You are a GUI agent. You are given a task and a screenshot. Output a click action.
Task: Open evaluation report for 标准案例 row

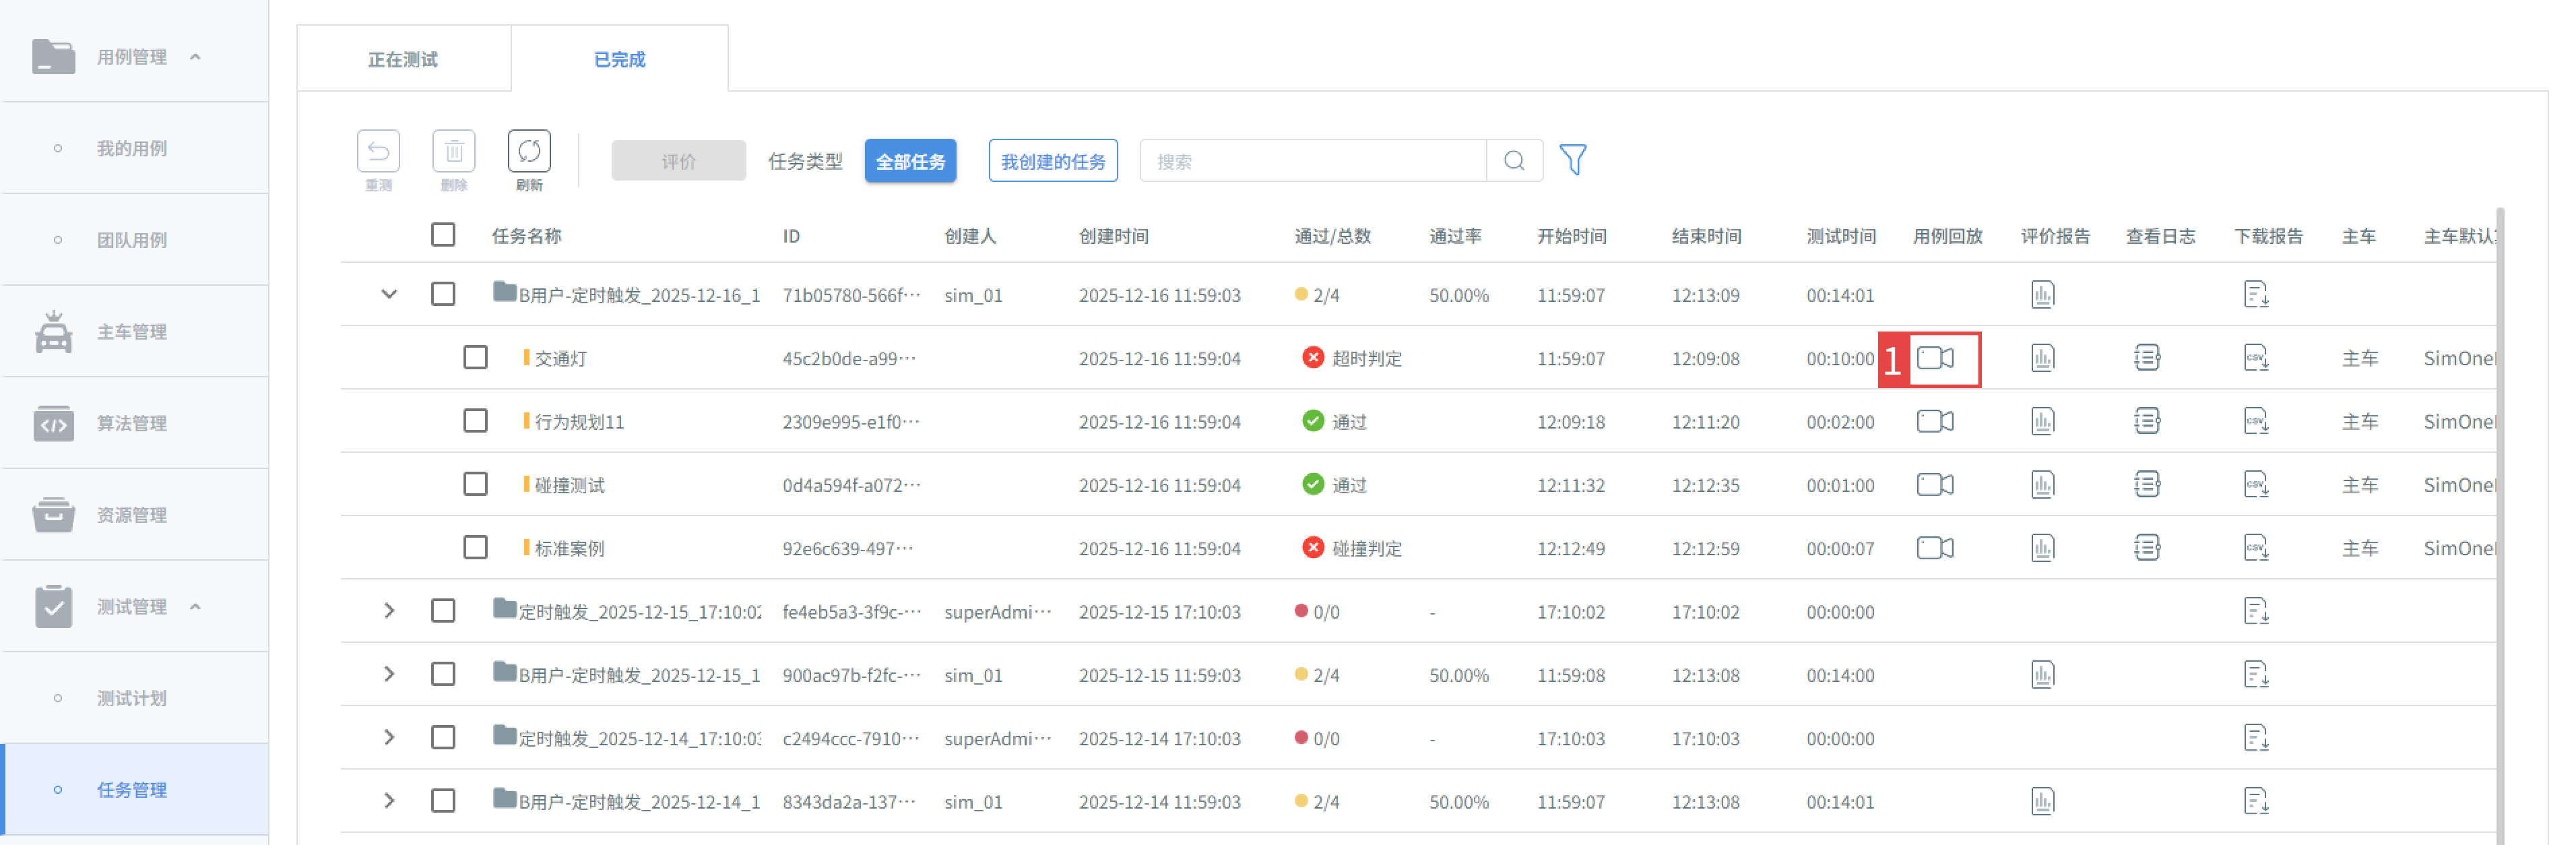click(2043, 548)
